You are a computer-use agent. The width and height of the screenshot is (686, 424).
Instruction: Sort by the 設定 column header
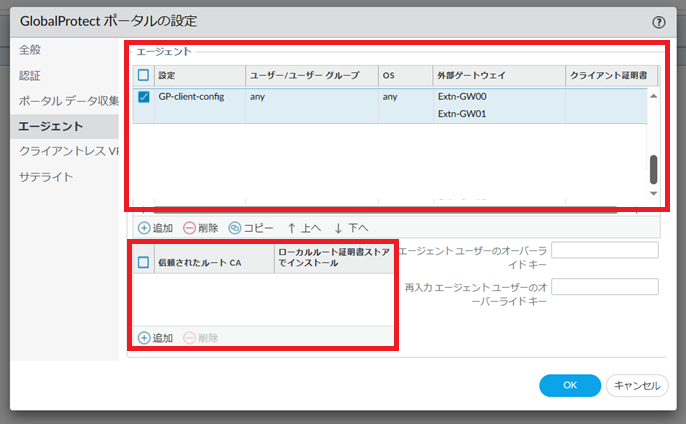[x=200, y=76]
